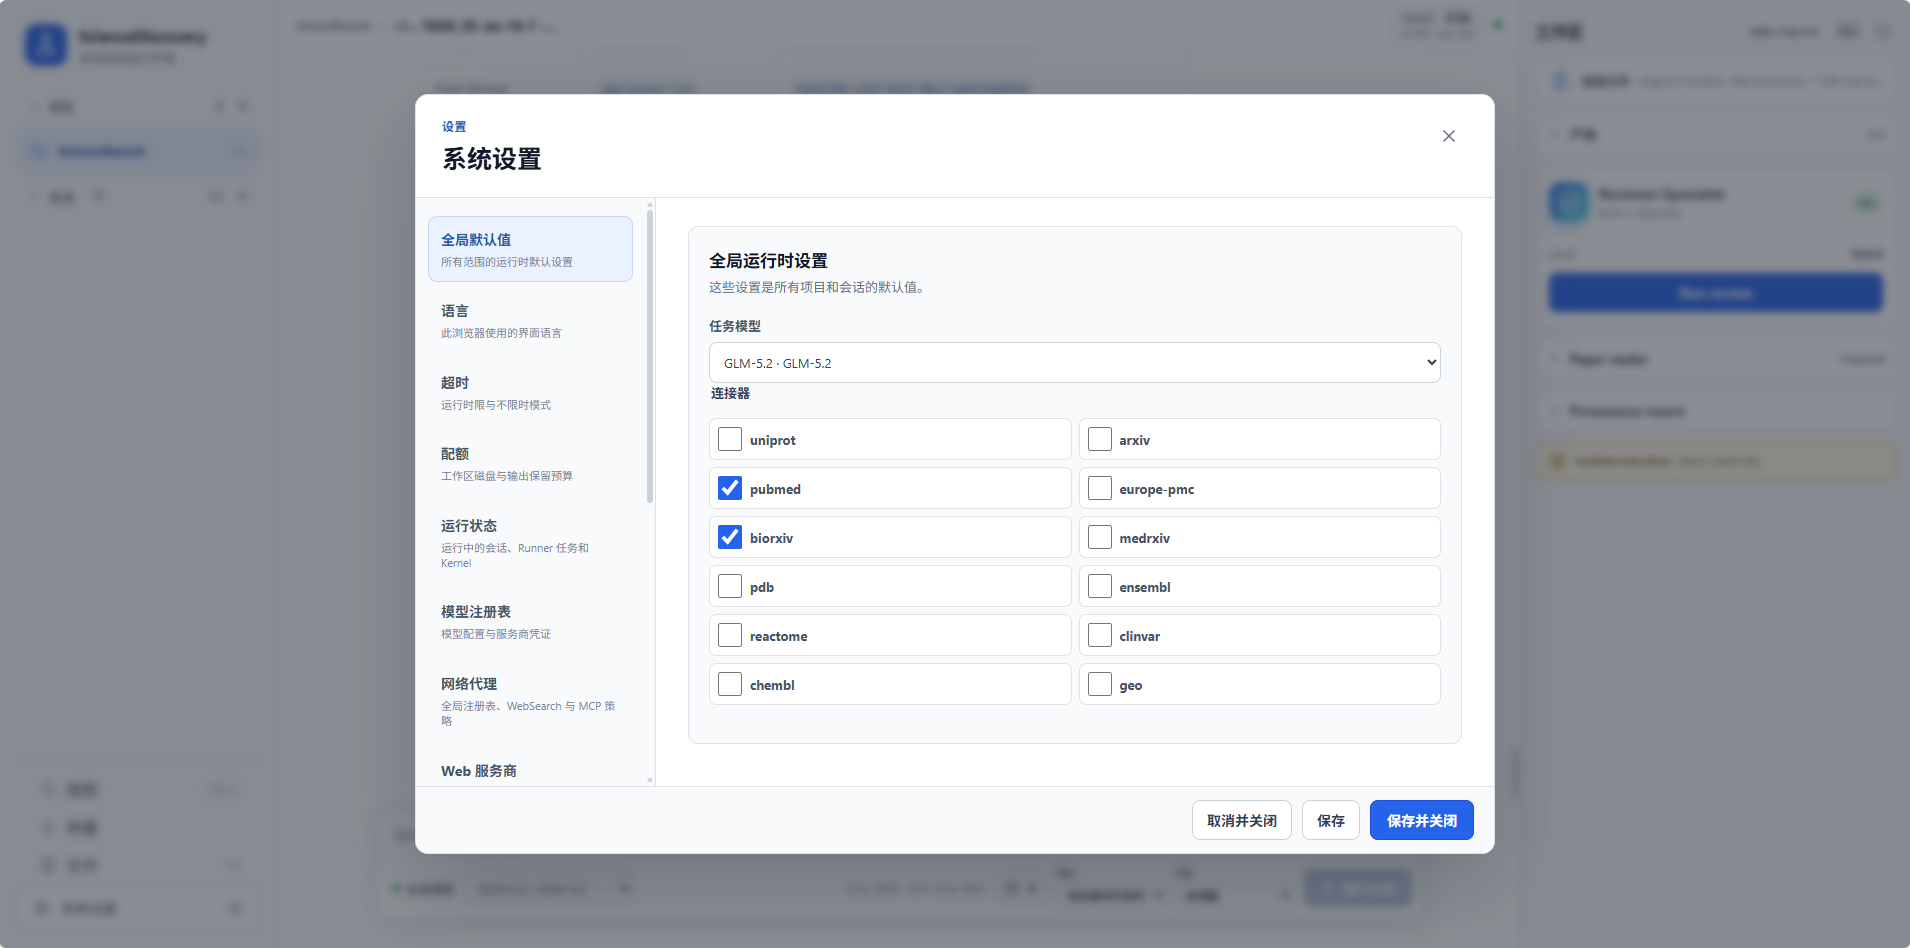Uncheck the pubmed connector

pos(730,488)
